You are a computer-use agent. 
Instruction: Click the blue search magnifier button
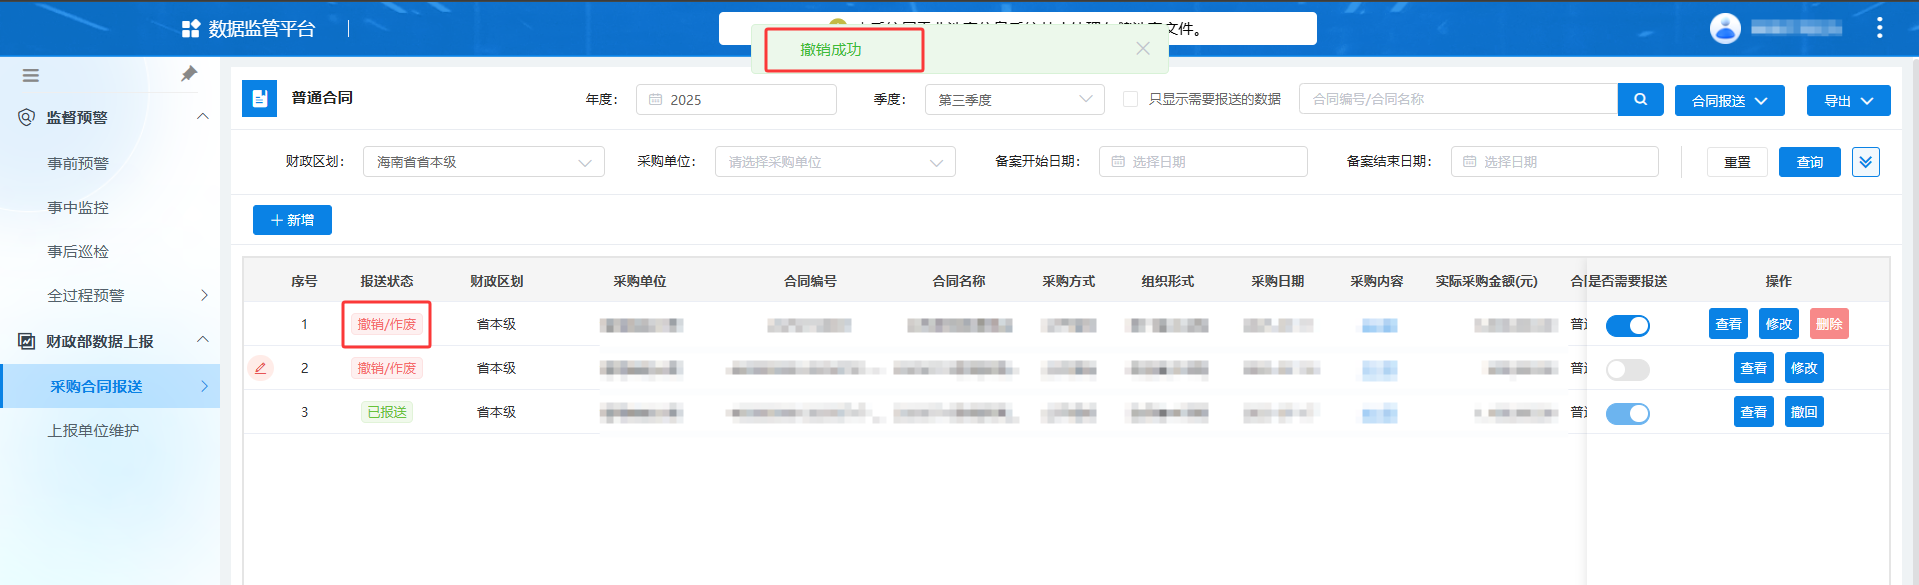1640,99
